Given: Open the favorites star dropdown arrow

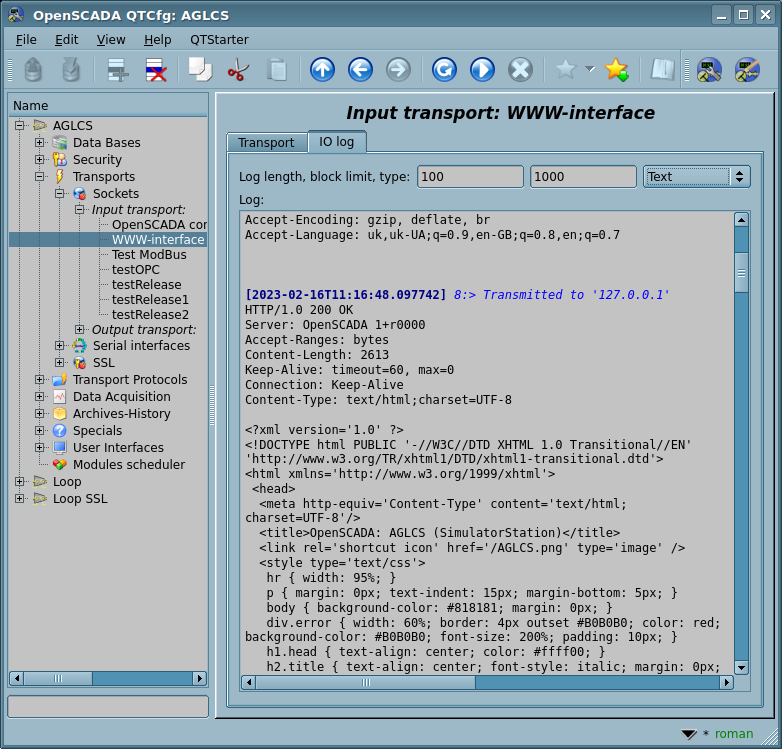Looking at the screenshot, I should (x=590, y=69).
